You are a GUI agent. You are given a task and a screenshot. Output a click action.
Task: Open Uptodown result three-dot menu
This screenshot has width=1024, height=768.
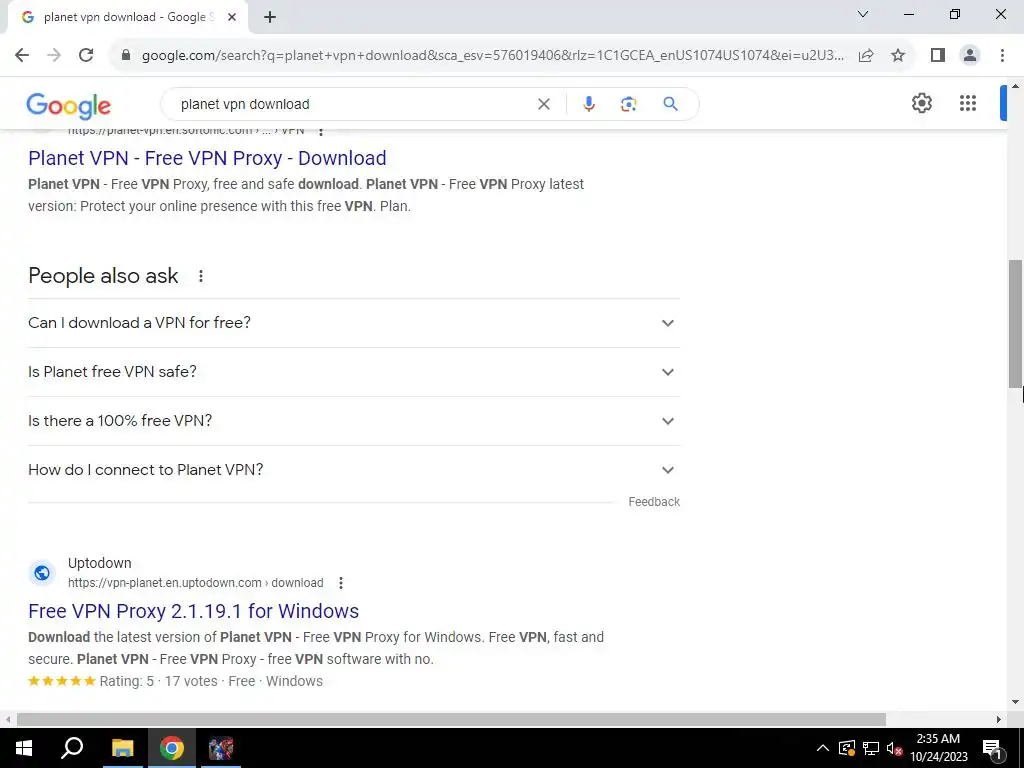pos(340,583)
